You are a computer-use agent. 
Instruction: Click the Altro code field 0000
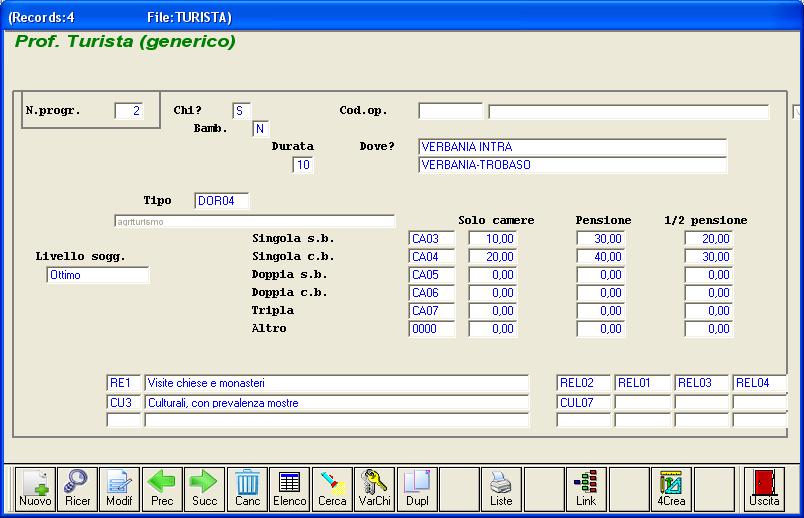pos(432,329)
